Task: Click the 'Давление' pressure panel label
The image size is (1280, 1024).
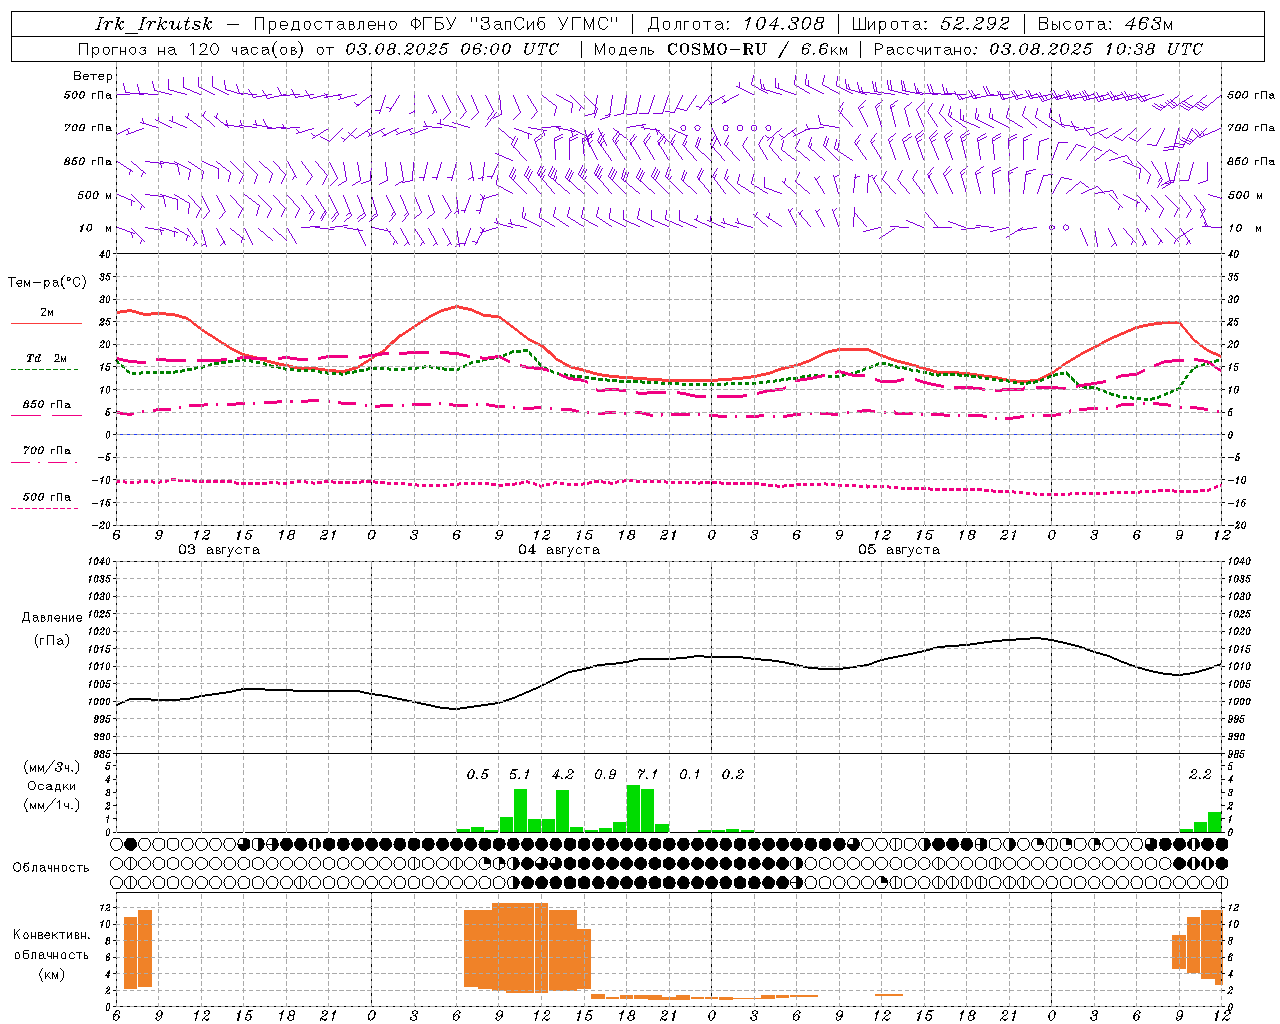Action: [52, 618]
